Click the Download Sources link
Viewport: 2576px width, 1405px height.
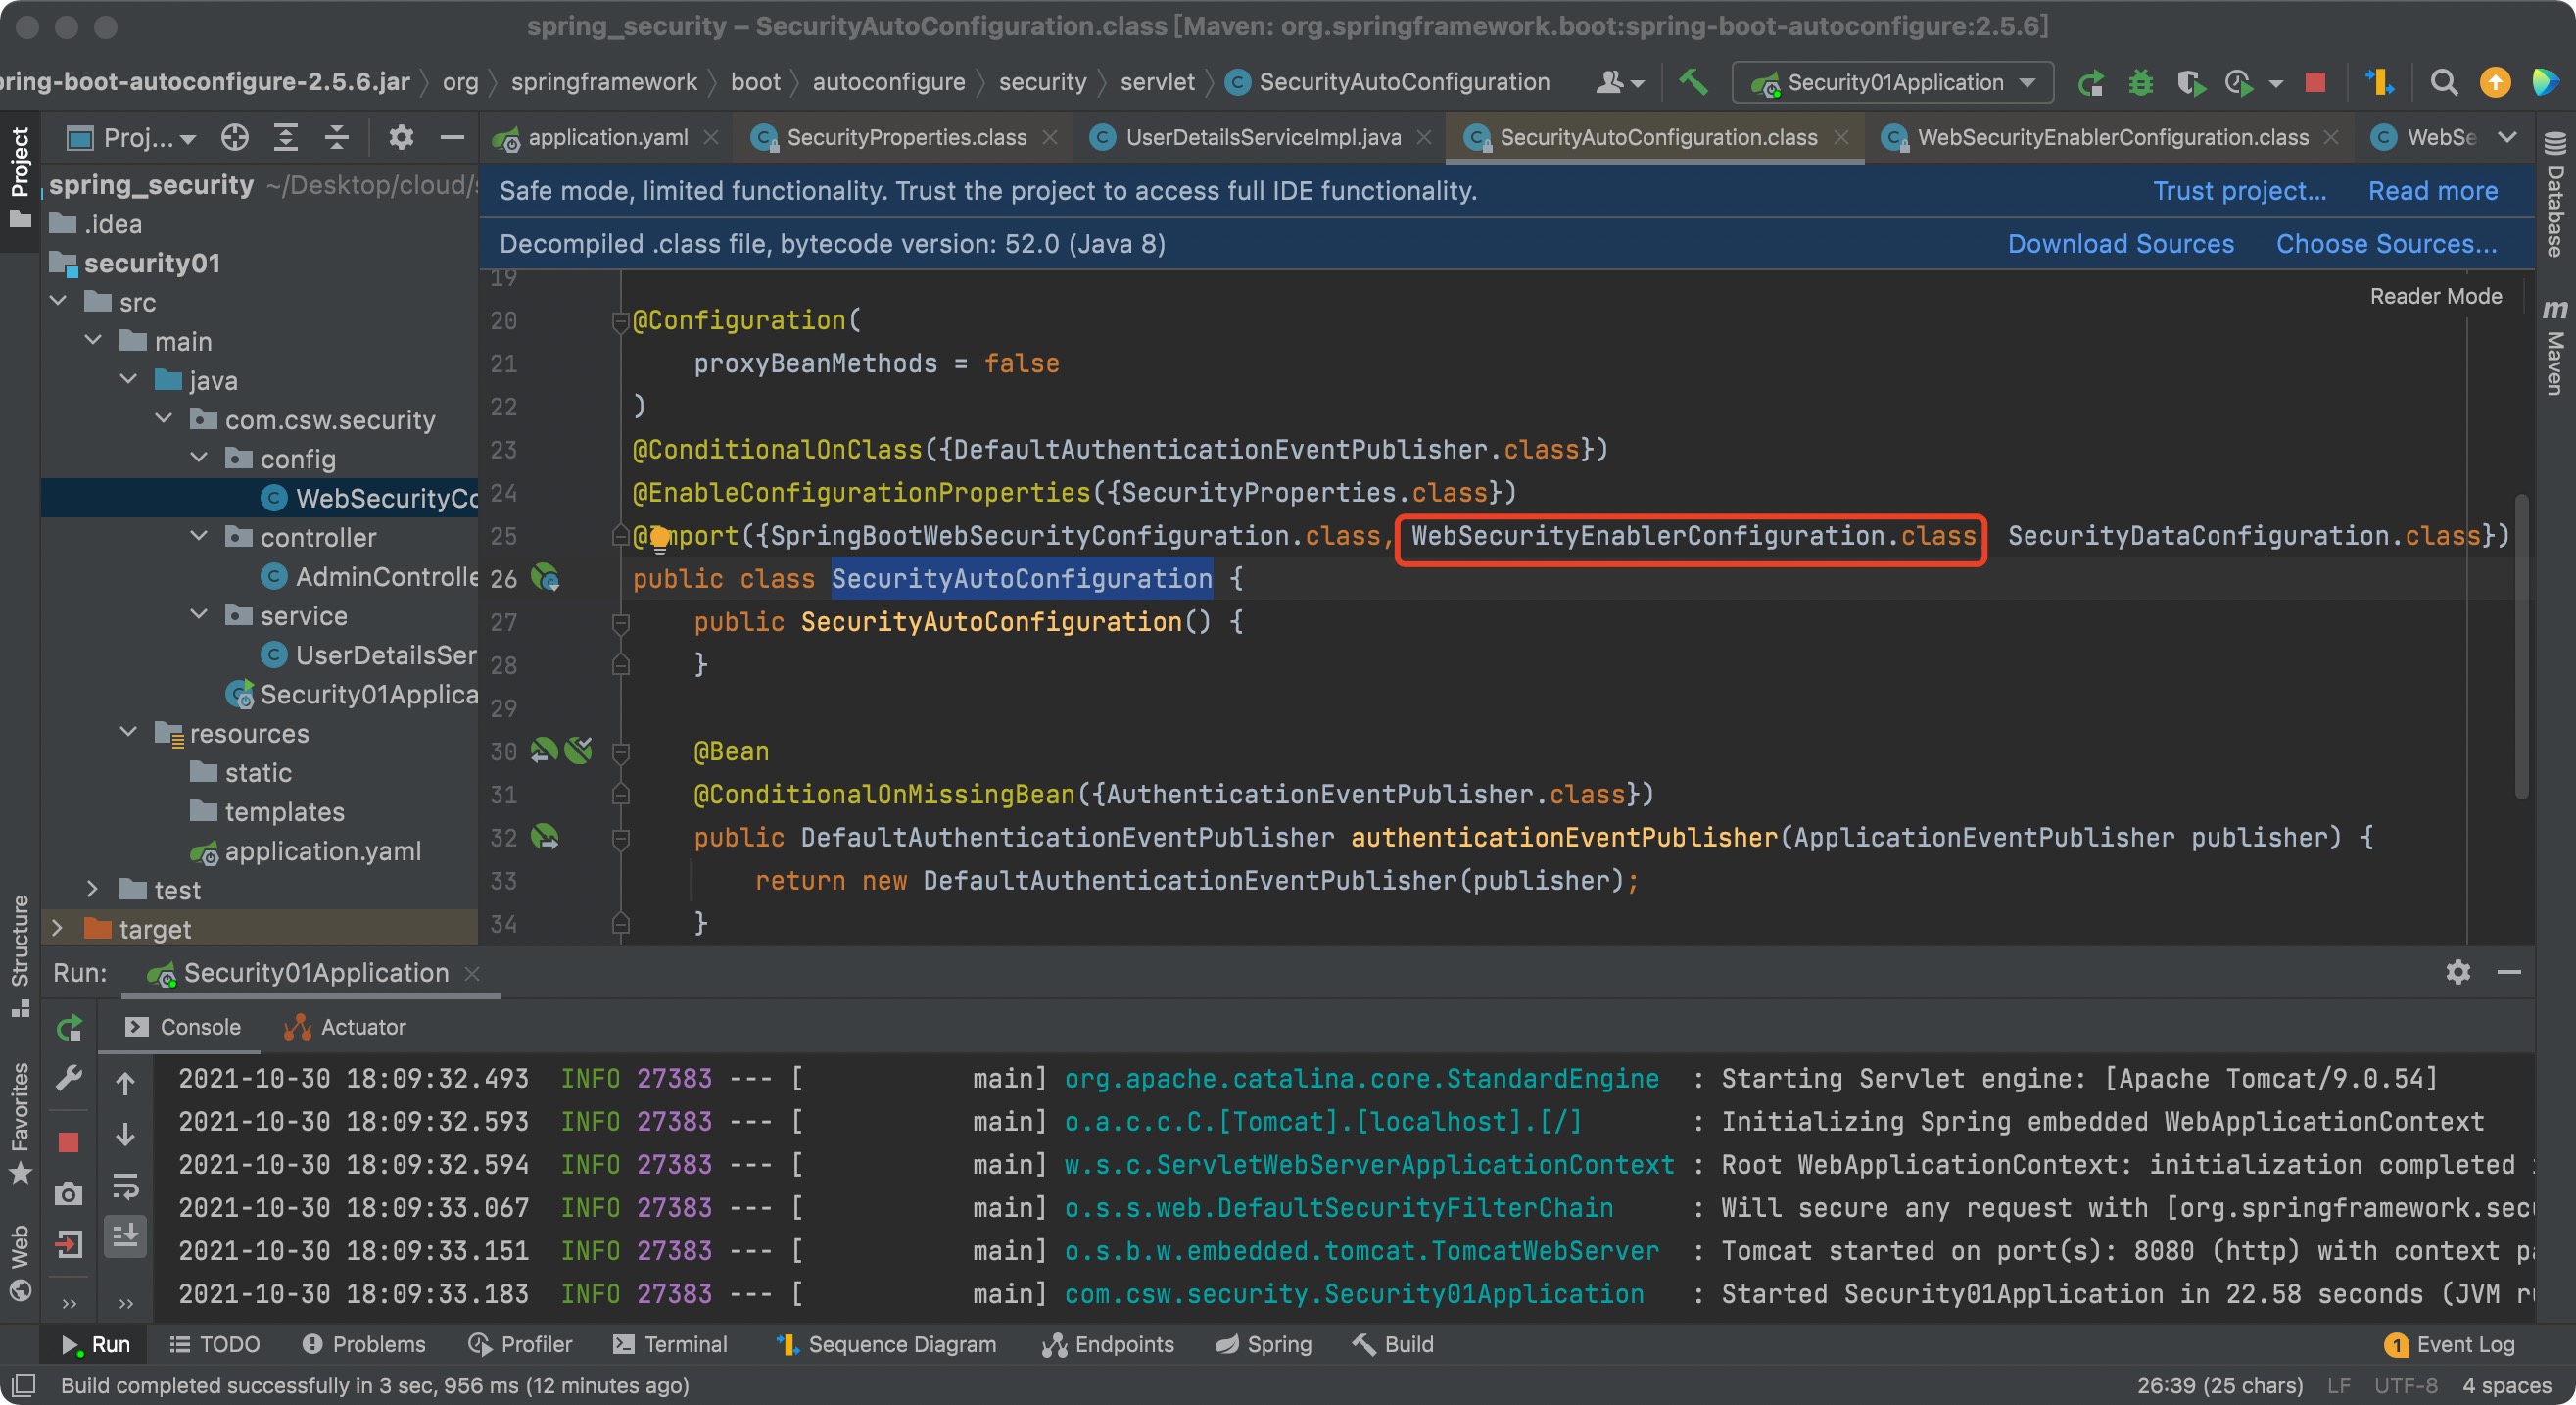pos(2120,243)
